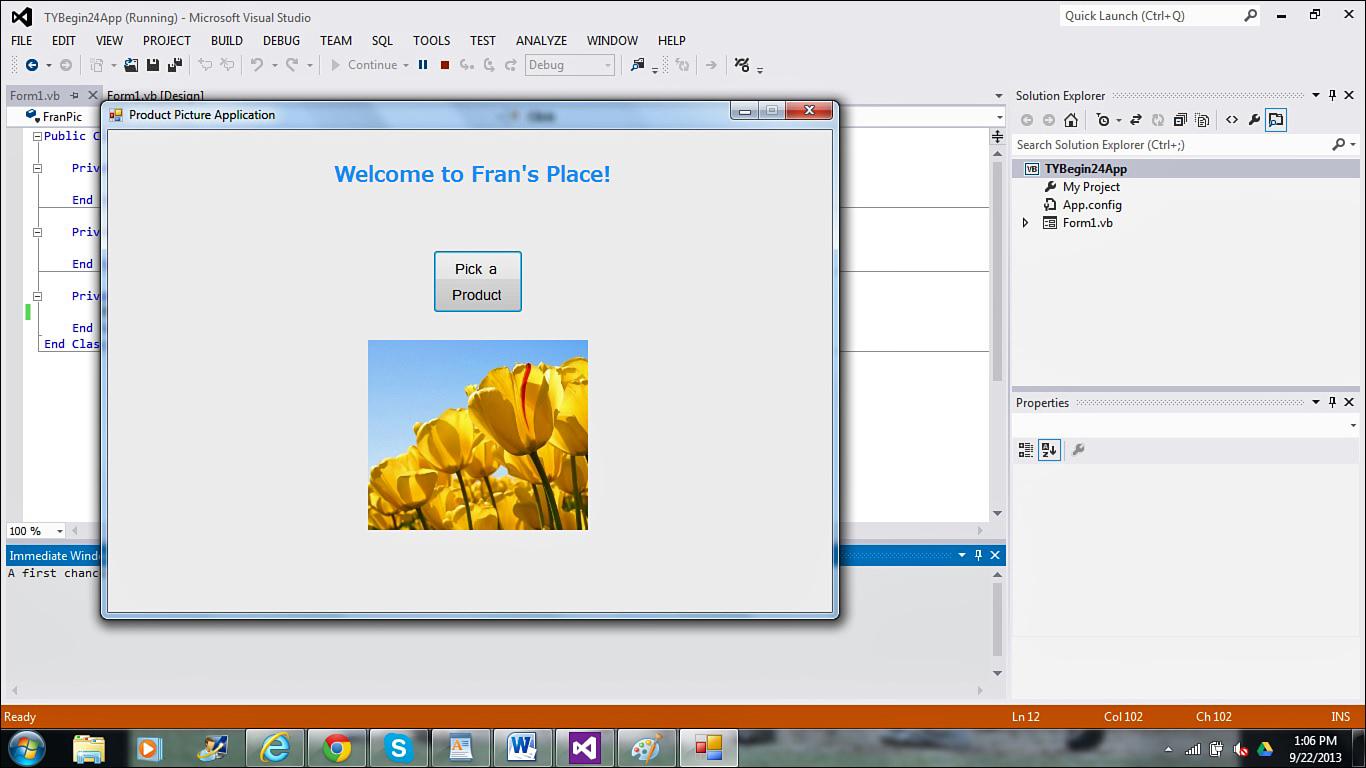
Task: Close the Form1.vb code tab
Action: [93, 96]
